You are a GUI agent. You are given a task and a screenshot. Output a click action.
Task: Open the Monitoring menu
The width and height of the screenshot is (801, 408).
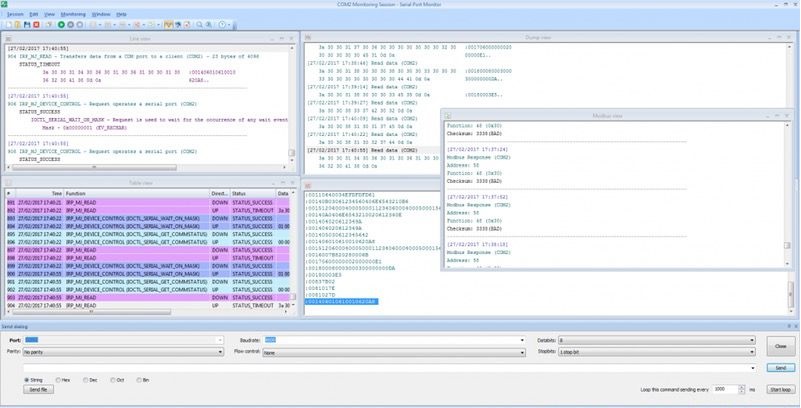tap(73, 14)
